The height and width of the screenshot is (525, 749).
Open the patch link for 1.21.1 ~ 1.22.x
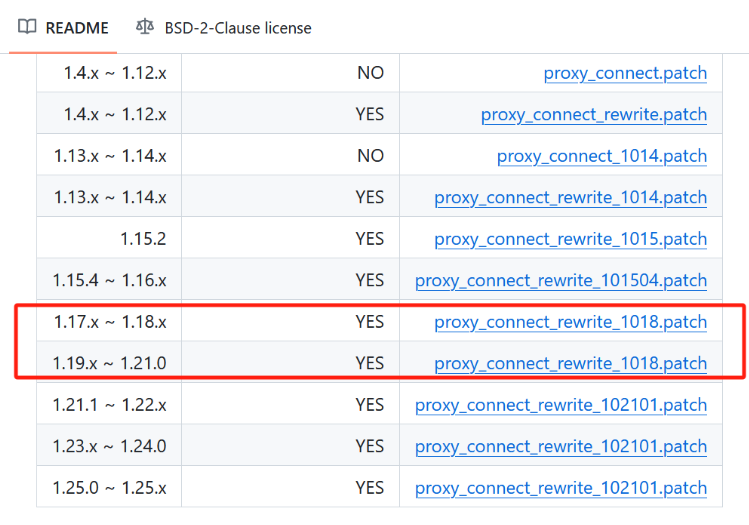point(561,405)
